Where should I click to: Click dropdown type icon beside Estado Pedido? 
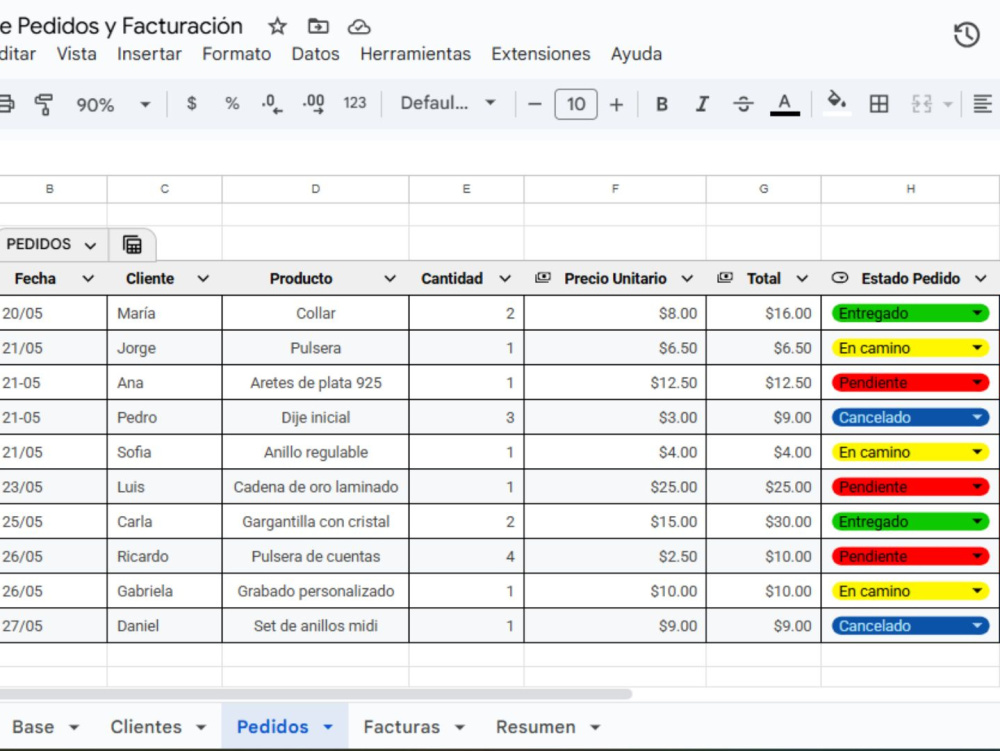tap(840, 277)
